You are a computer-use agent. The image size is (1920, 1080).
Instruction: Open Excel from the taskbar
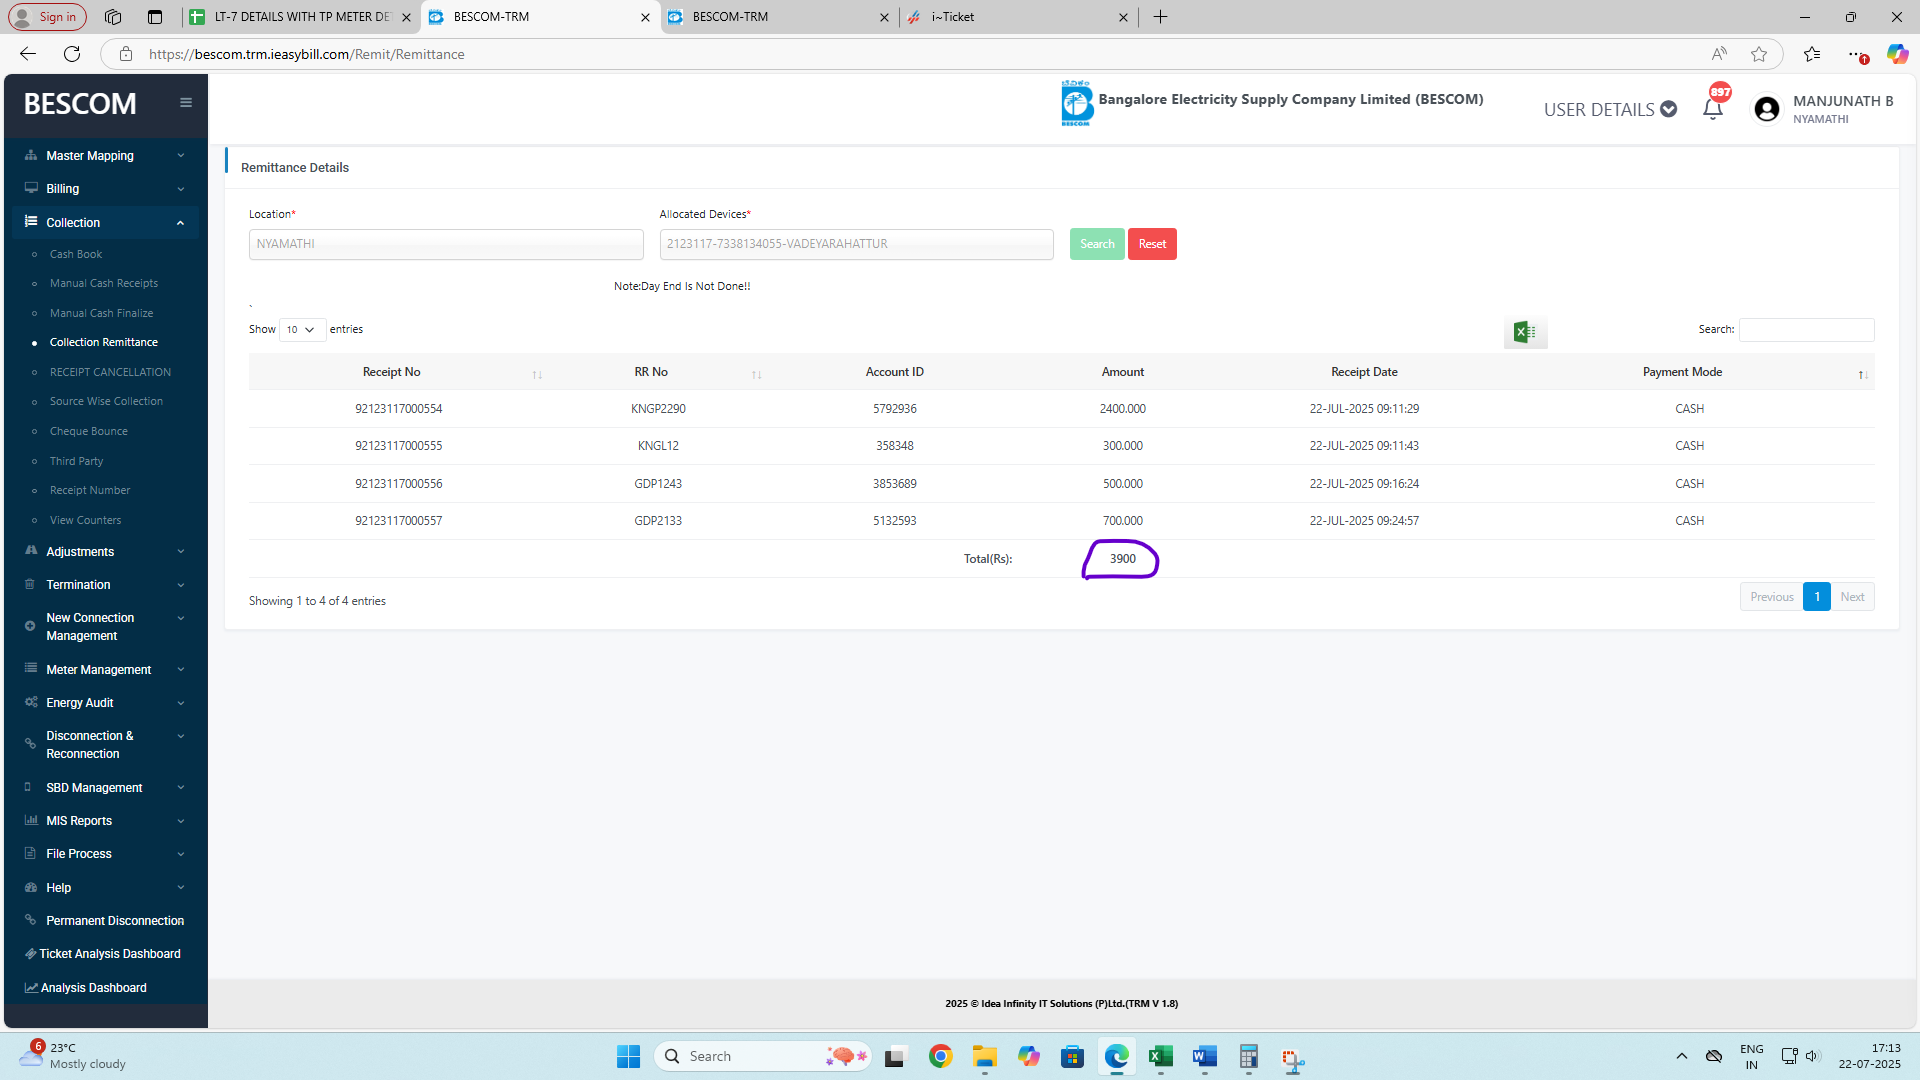click(x=1161, y=1056)
